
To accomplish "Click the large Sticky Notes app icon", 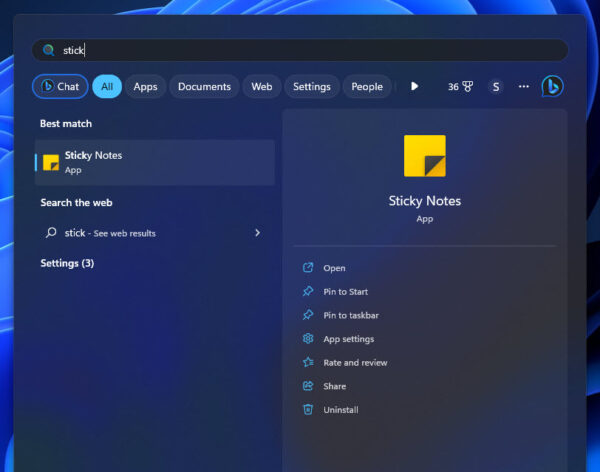I will [424, 156].
